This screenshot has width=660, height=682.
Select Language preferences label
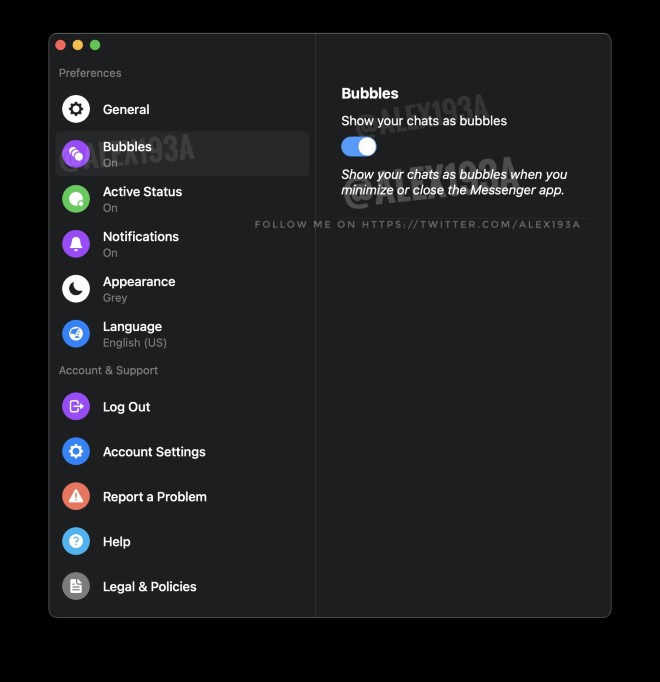[x=132, y=327]
